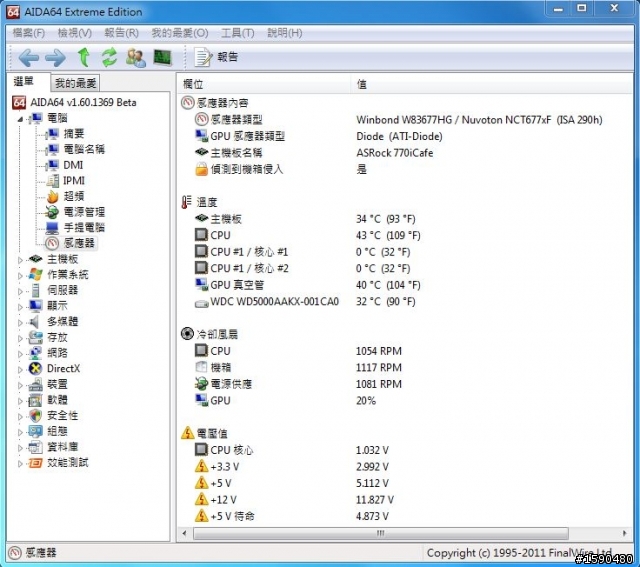Image resolution: width=640 pixels, height=567 pixels.
Task: Click the Forward arrow toolbar icon
Action: click(55, 58)
